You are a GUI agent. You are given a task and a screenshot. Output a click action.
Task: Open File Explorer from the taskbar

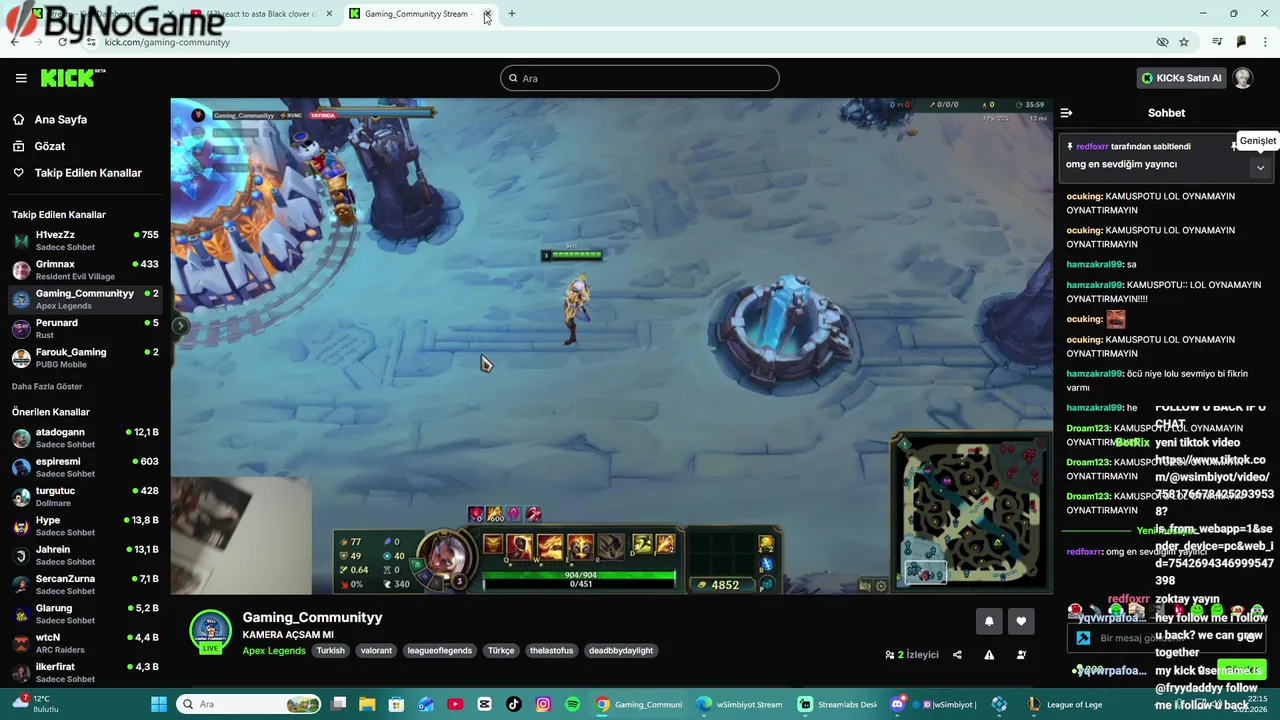click(367, 704)
